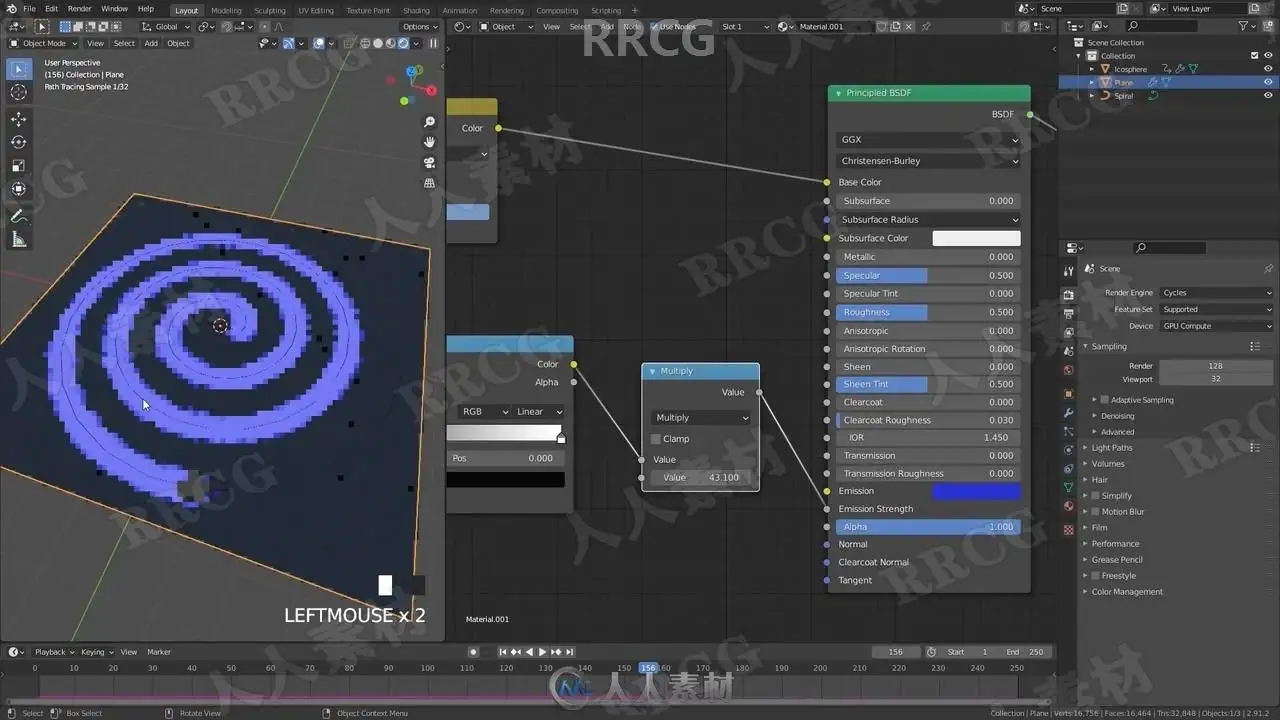
Task: Enable the Motion Blur checkbox
Action: point(1096,512)
